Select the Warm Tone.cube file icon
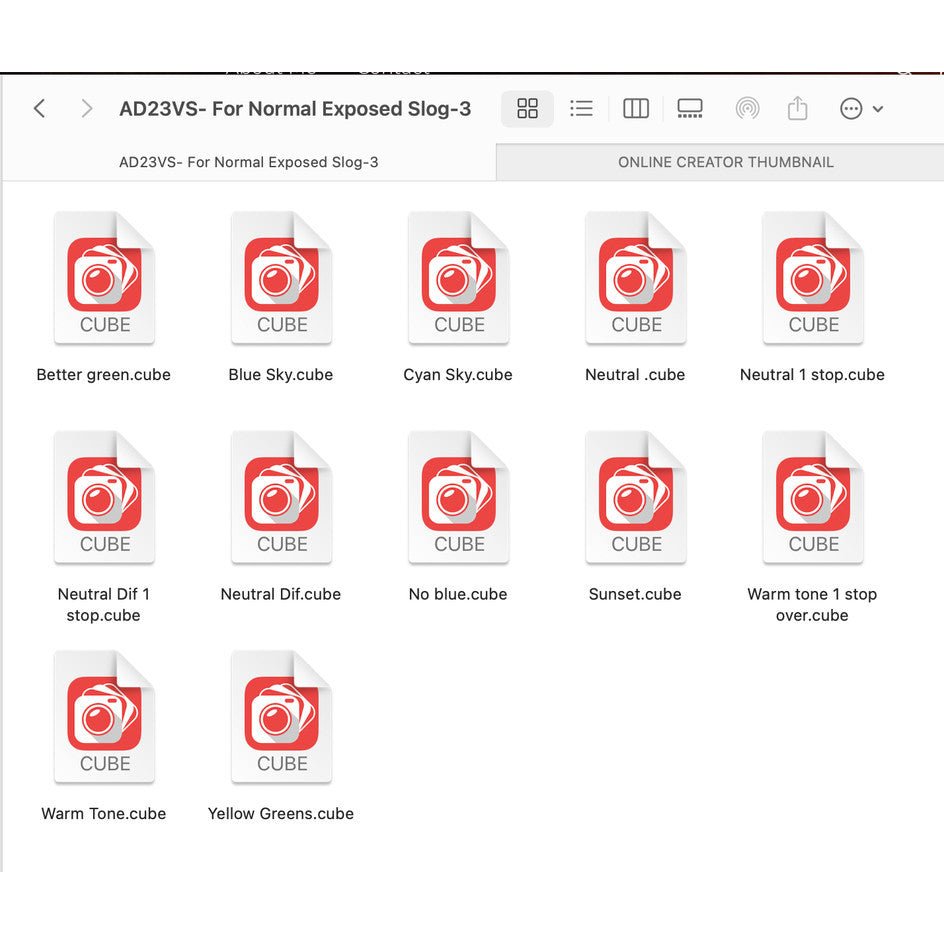The height and width of the screenshot is (944, 944). click(104, 717)
